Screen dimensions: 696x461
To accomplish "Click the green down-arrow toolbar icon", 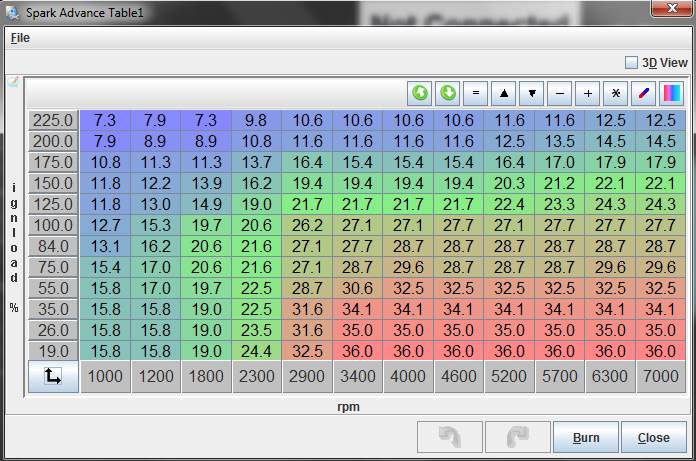I will tap(448, 93).
